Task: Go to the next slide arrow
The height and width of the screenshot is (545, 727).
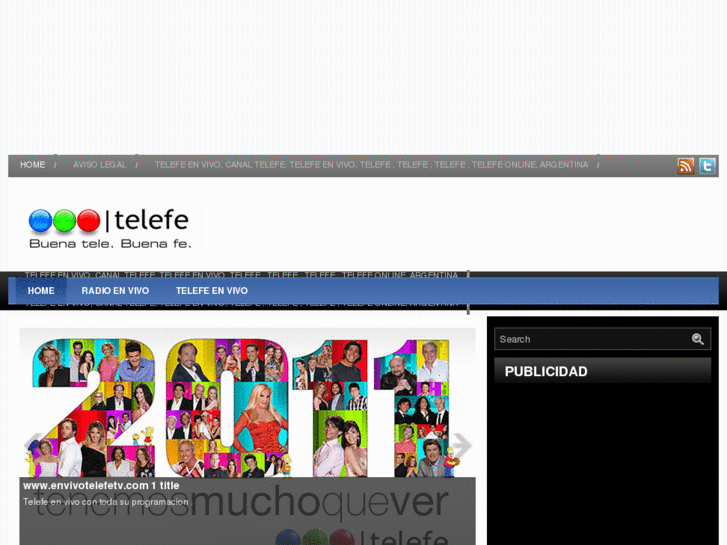Action: click(462, 445)
